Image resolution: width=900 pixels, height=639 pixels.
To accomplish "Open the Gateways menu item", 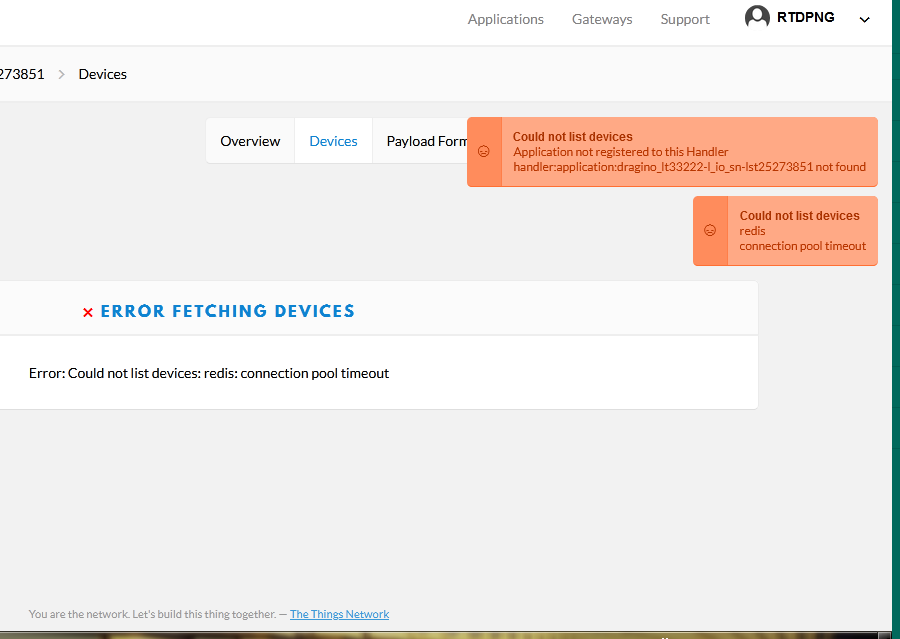I will tap(602, 19).
